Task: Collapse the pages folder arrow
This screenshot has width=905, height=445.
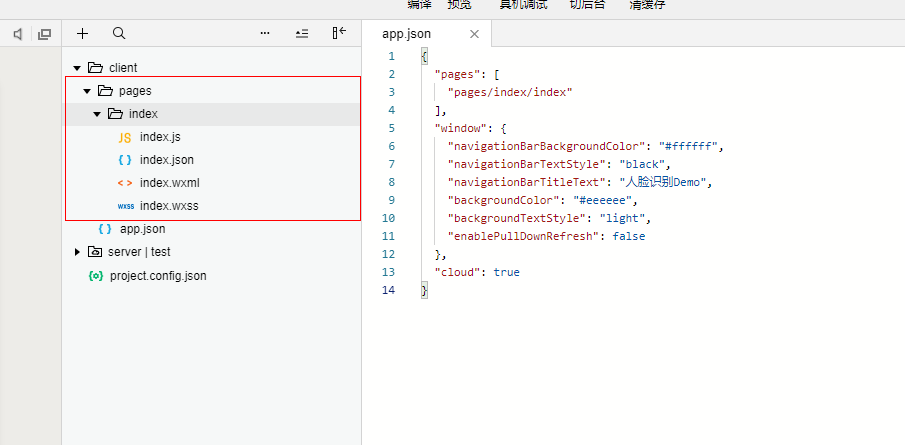Action: pyautogui.click(x=87, y=91)
